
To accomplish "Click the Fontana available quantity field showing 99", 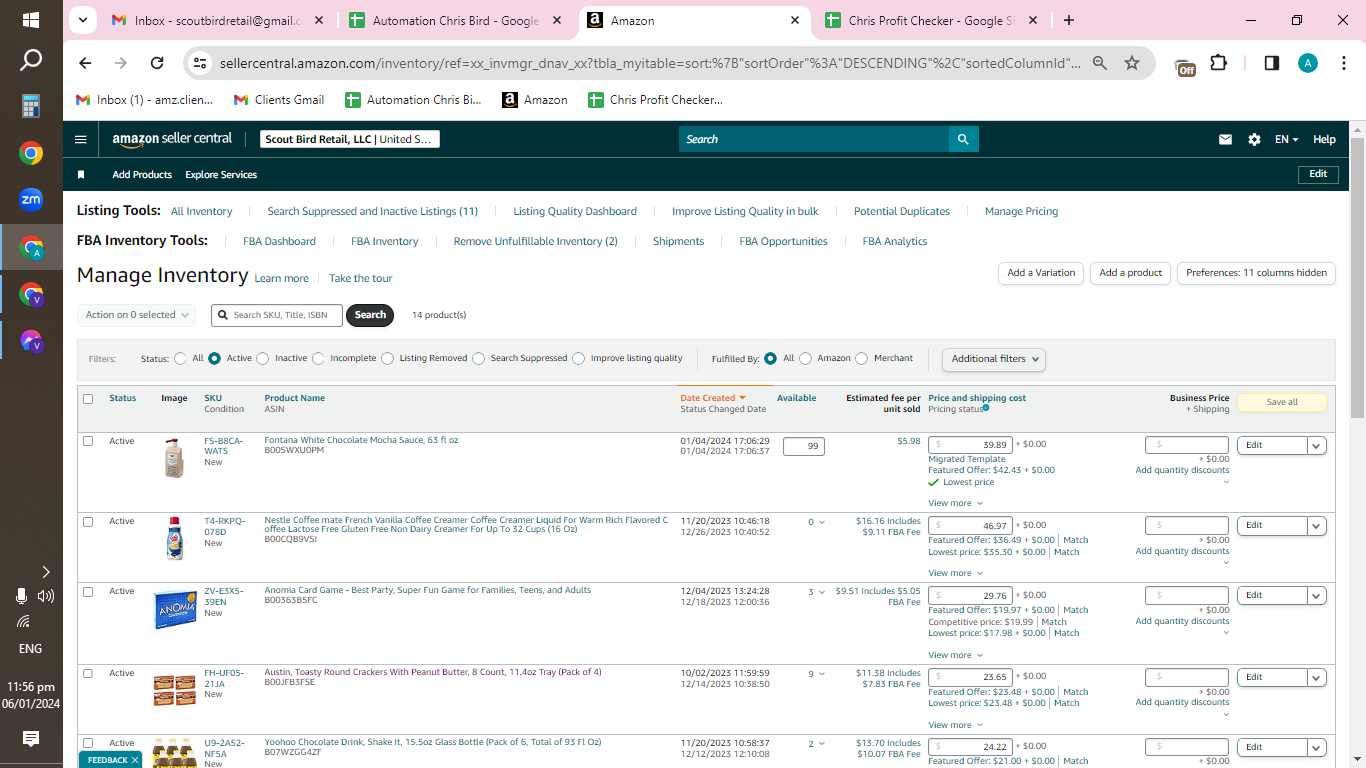I will pos(804,446).
